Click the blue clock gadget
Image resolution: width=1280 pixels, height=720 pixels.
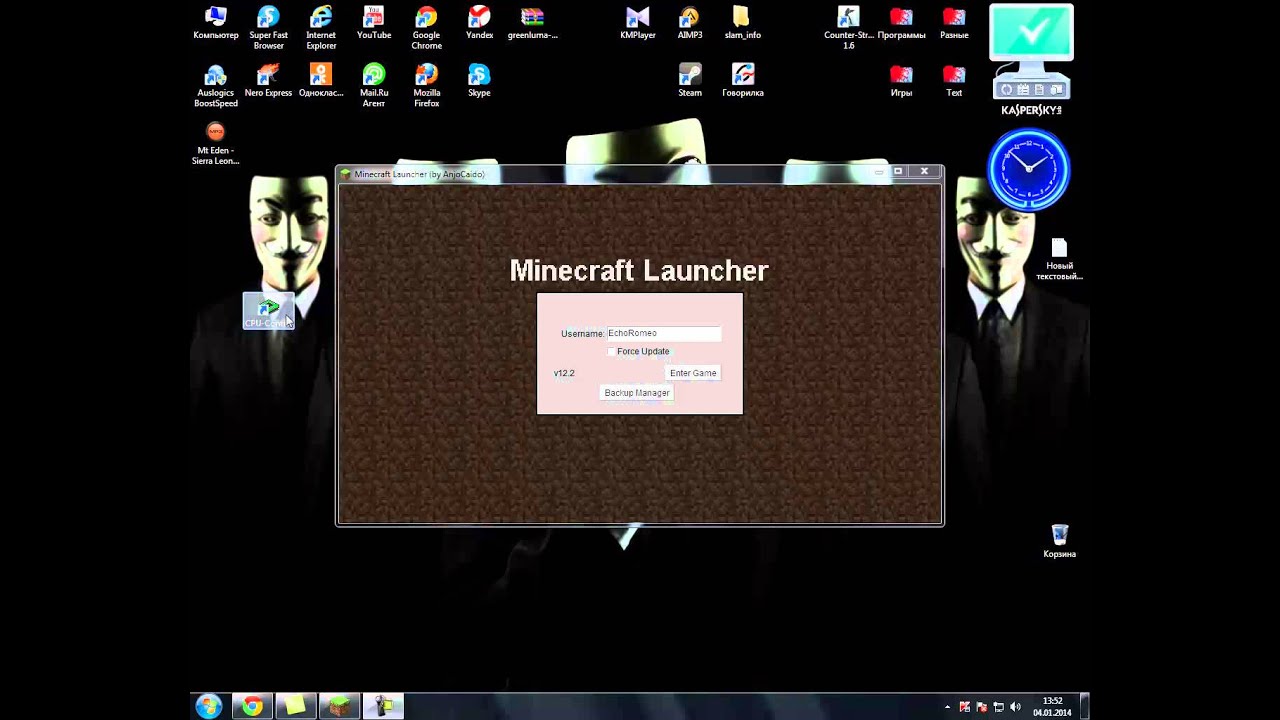1029,169
